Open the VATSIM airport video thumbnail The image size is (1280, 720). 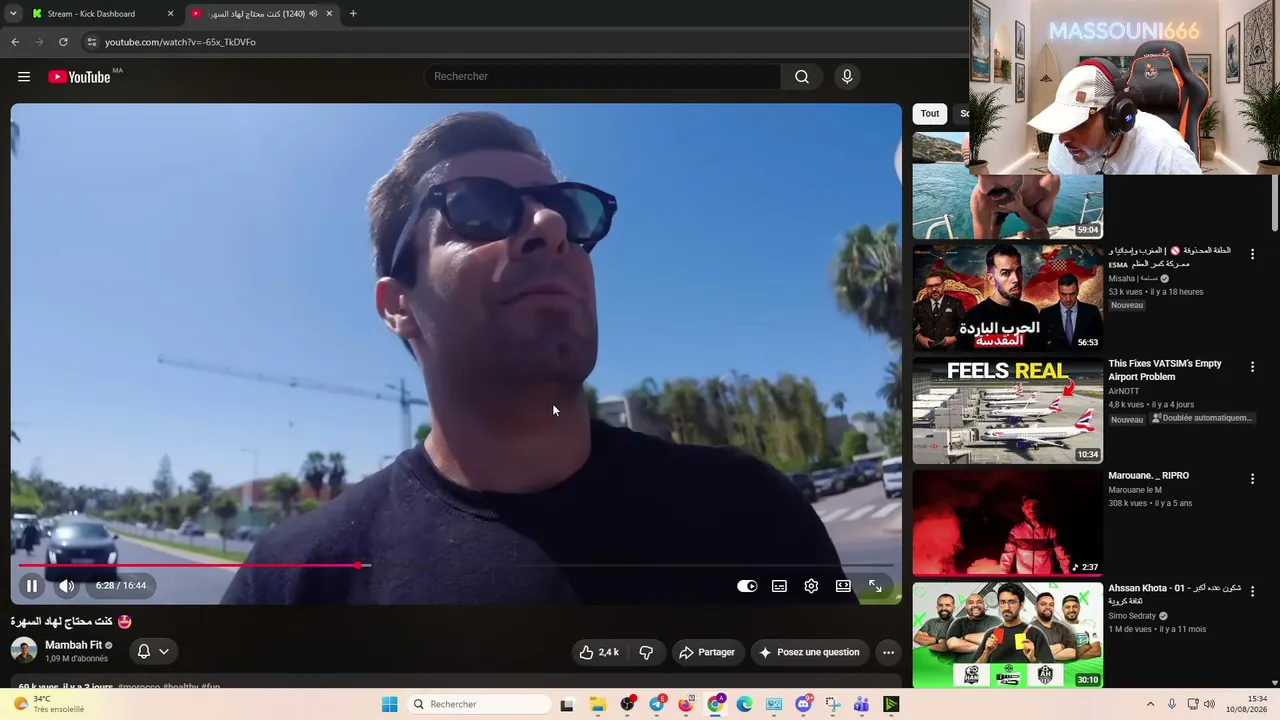(x=1008, y=410)
